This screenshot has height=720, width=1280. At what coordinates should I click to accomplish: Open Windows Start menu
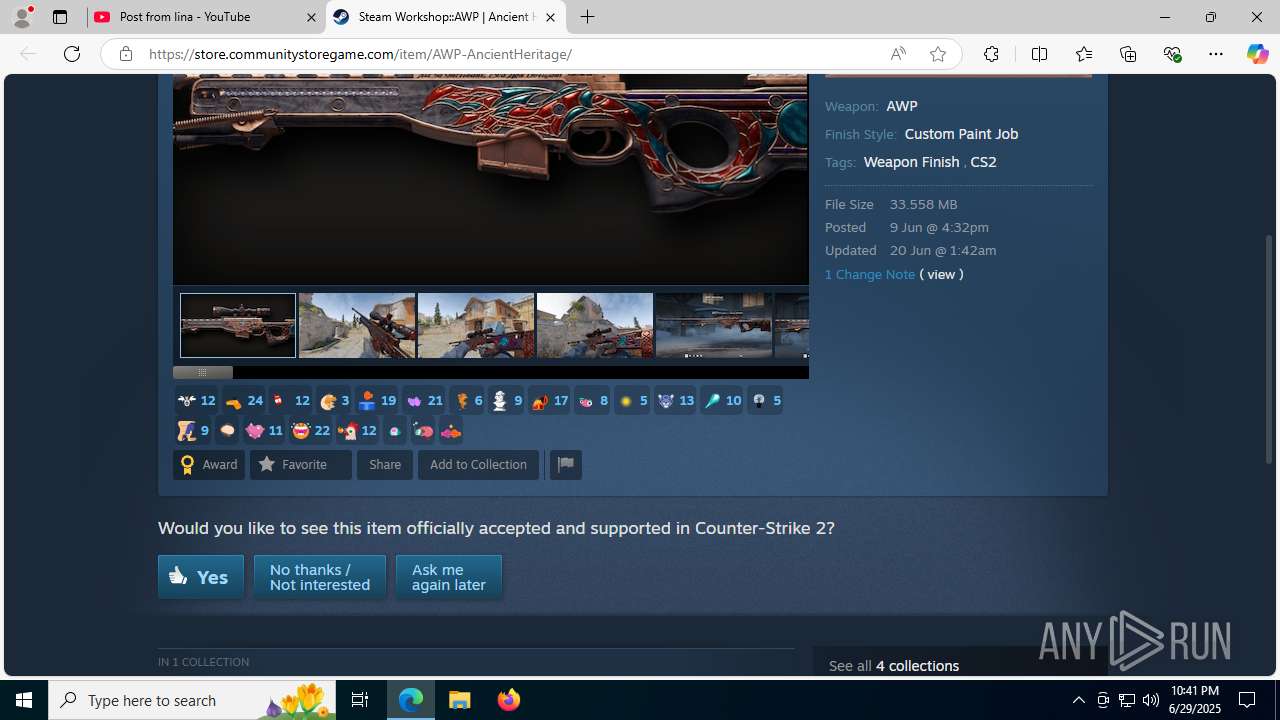point(24,700)
